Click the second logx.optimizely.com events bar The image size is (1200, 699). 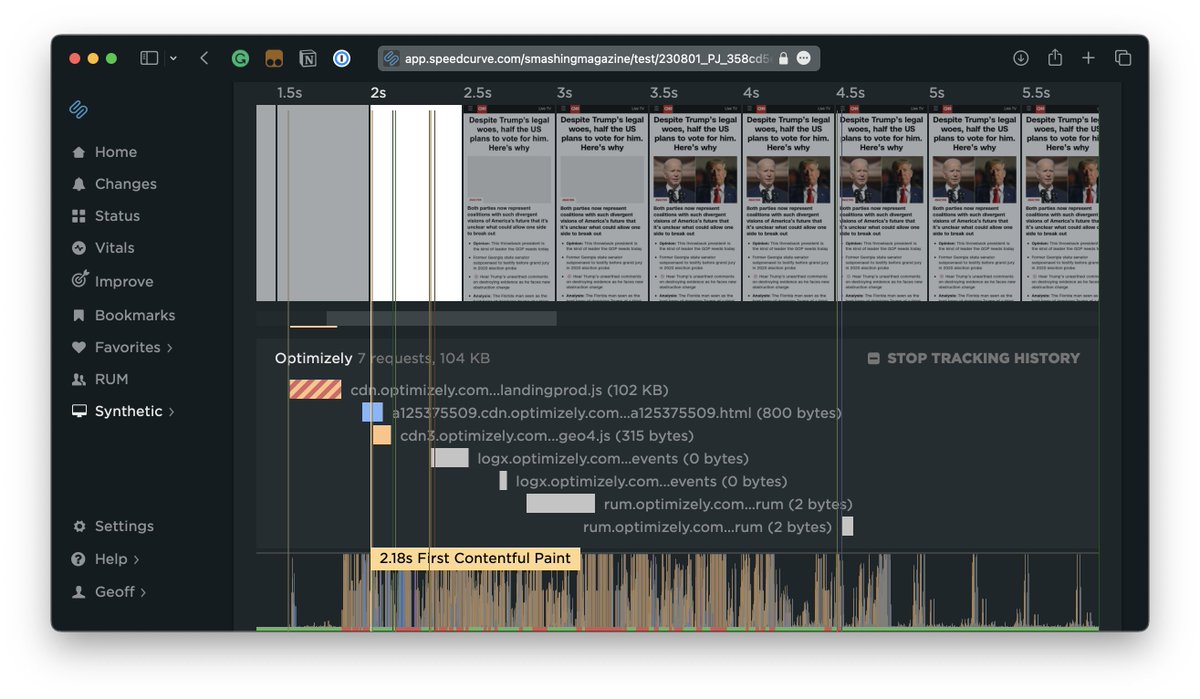[x=503, y=481]
